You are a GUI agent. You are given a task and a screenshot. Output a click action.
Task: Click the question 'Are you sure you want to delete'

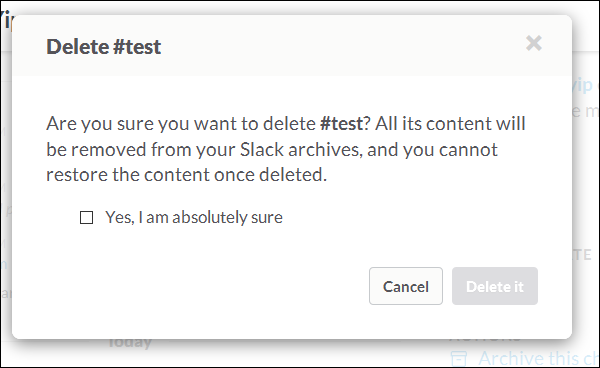pyautogui.click(x=181, y=124)
